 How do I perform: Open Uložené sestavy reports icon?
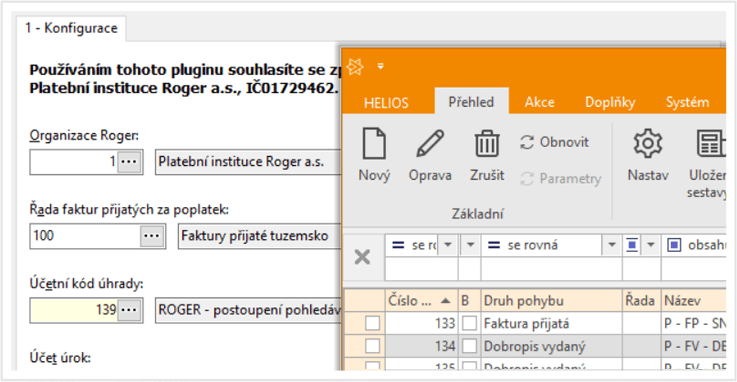(708, 163)
